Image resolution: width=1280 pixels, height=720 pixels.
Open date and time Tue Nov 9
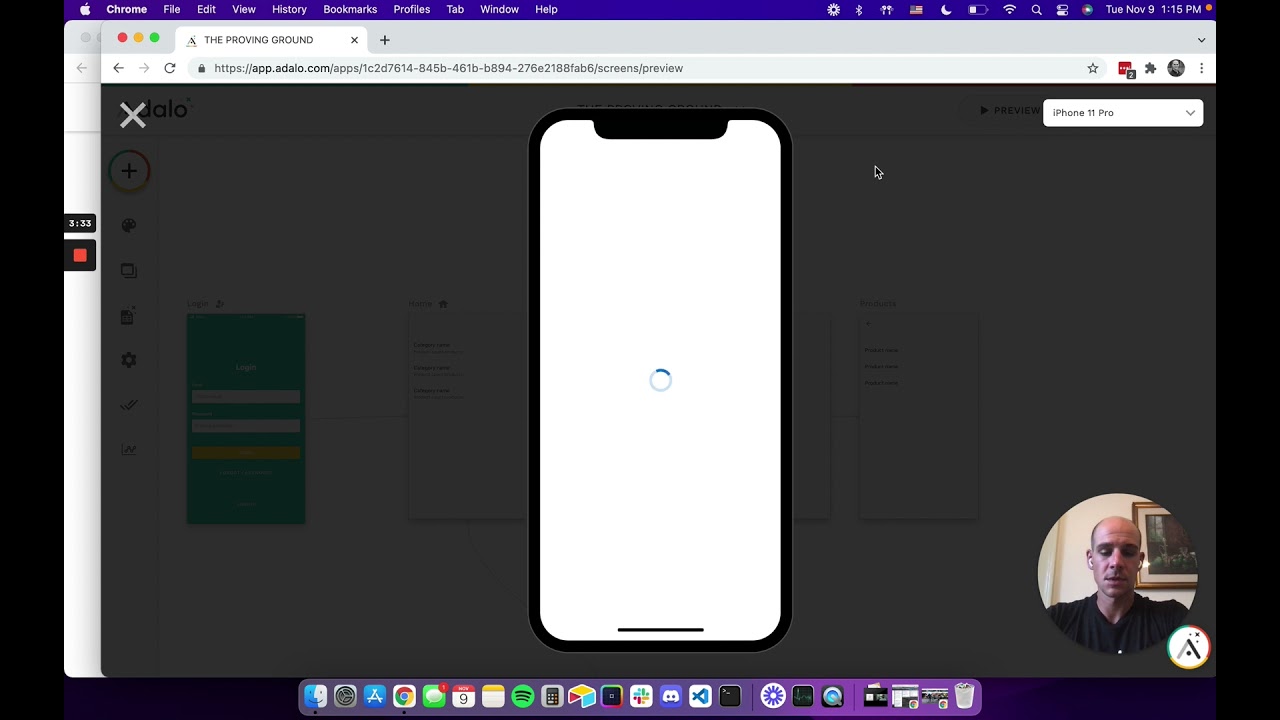coord(1153,9)
